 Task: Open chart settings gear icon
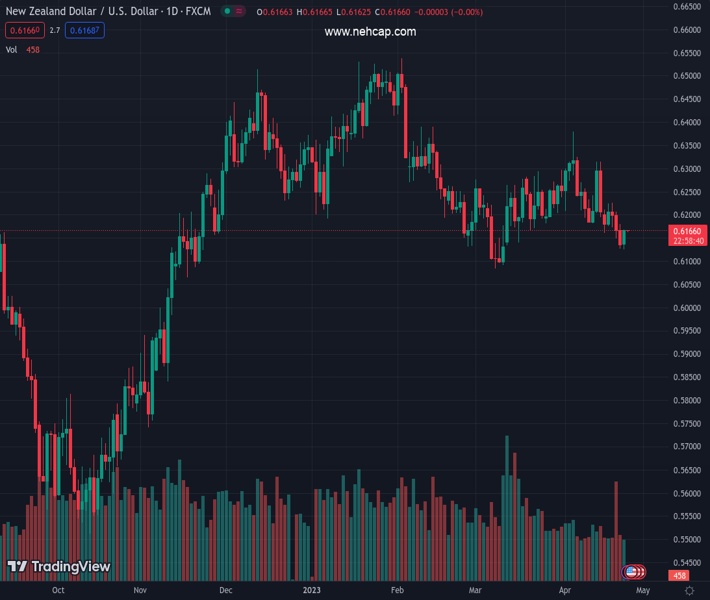(689, 591)
